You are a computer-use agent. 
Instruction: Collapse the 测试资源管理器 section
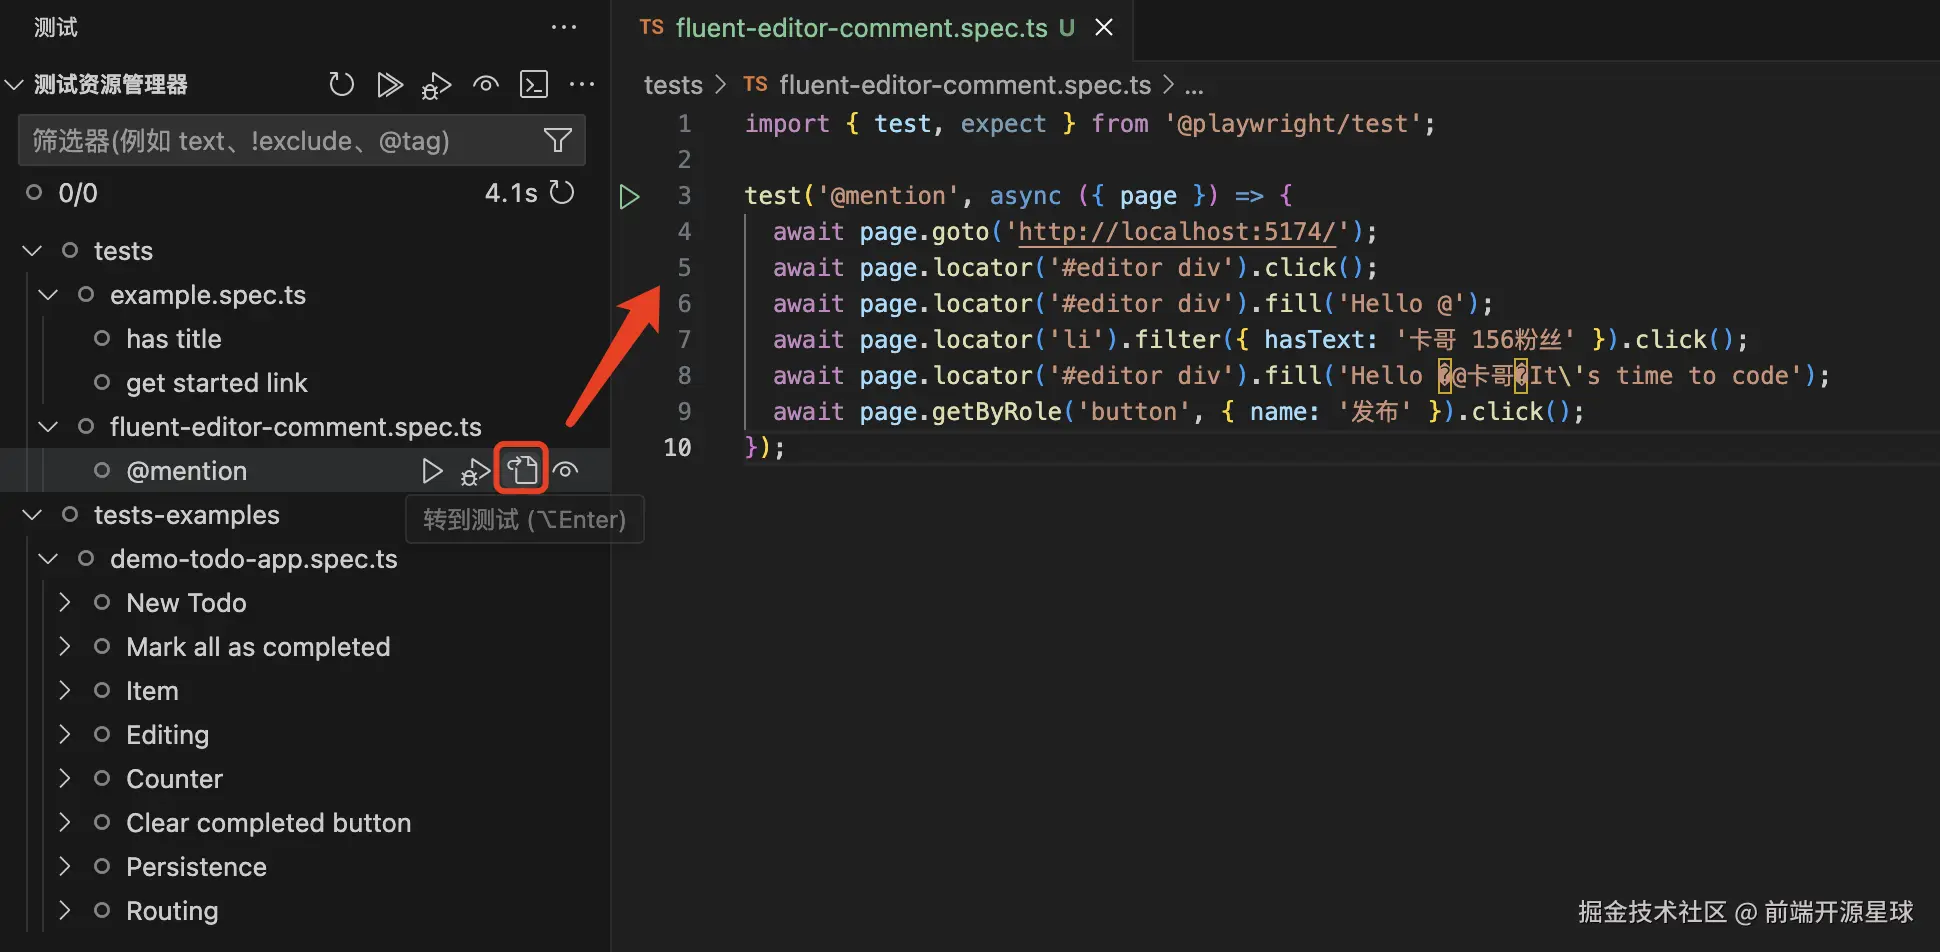click(14, 85)
